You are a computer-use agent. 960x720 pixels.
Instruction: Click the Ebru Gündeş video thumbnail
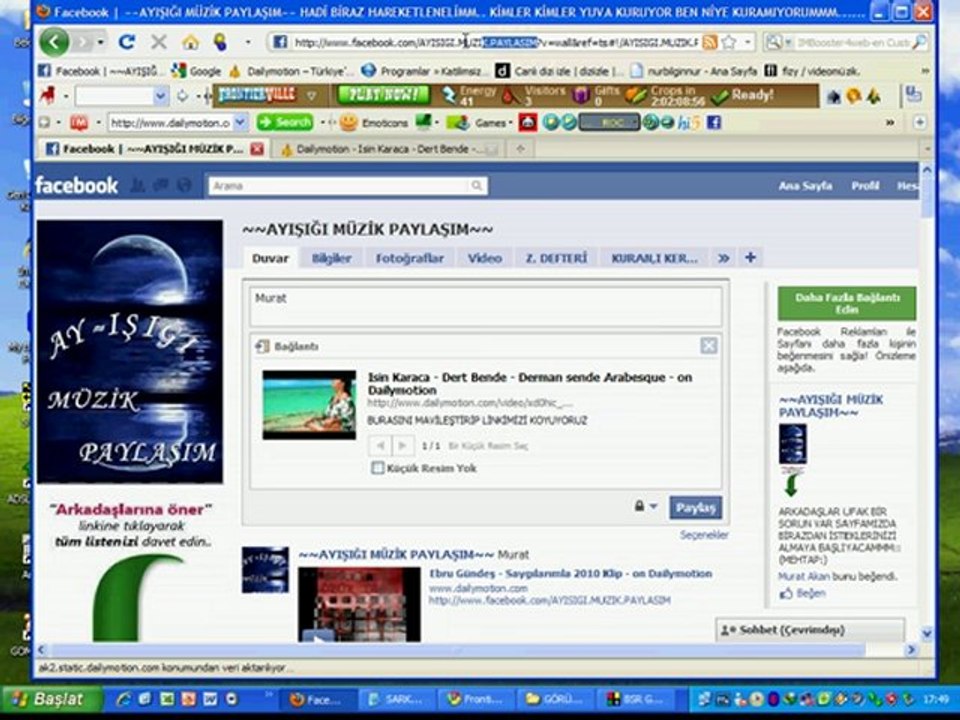[x=359, y=604]
